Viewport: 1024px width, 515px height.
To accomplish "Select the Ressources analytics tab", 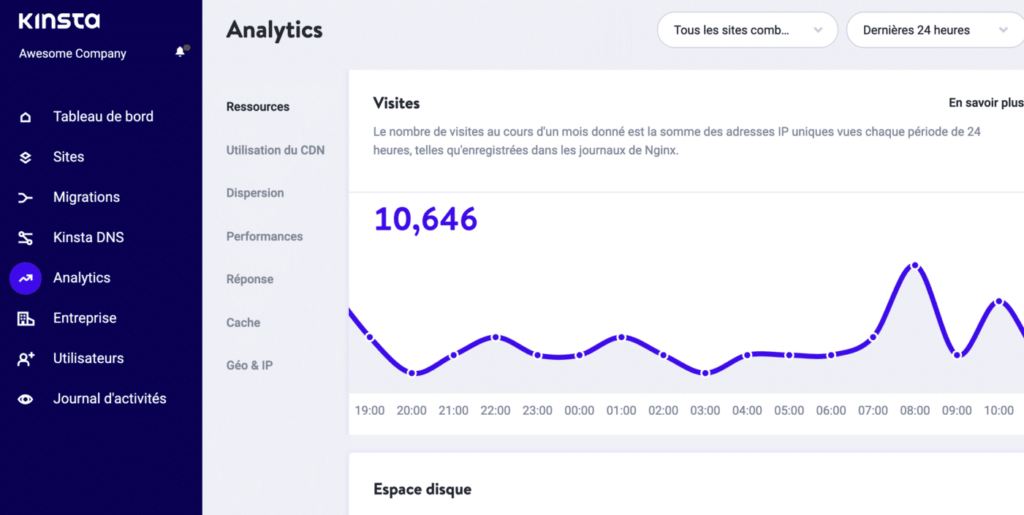I will point(258,107).
